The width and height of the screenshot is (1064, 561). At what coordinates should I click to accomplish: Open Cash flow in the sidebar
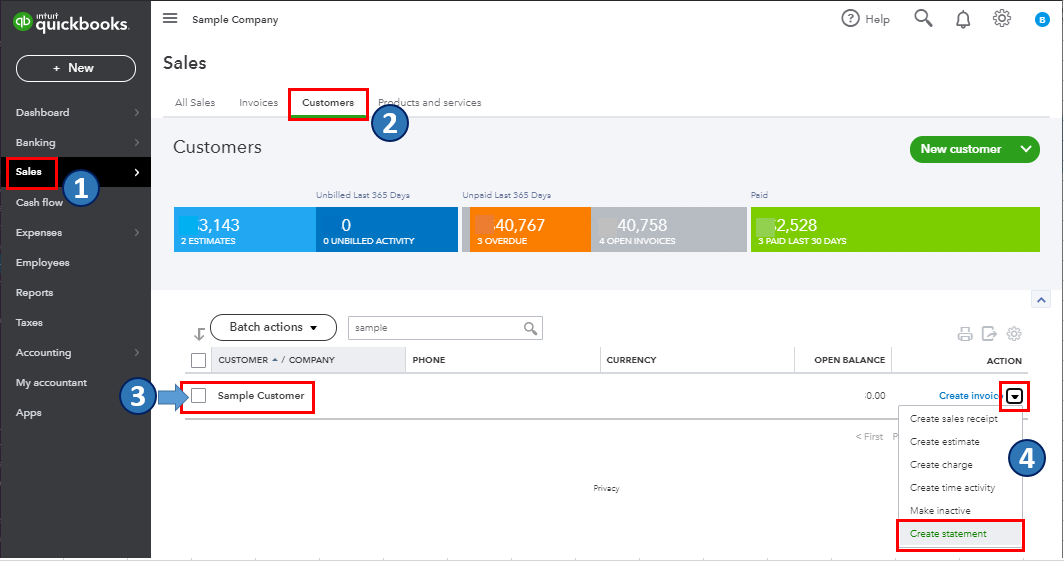(39, 202)
